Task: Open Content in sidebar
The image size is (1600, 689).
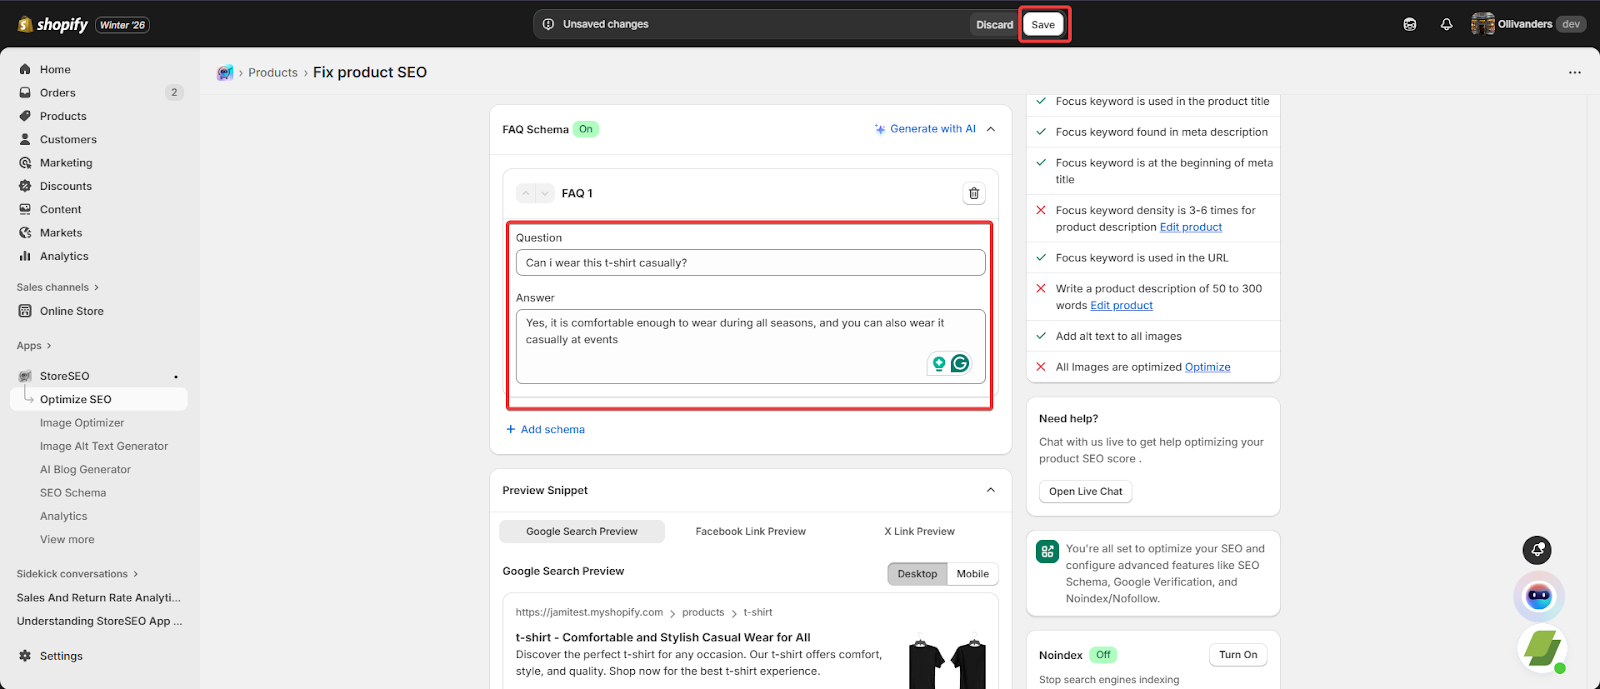Action: click(61, 209)
